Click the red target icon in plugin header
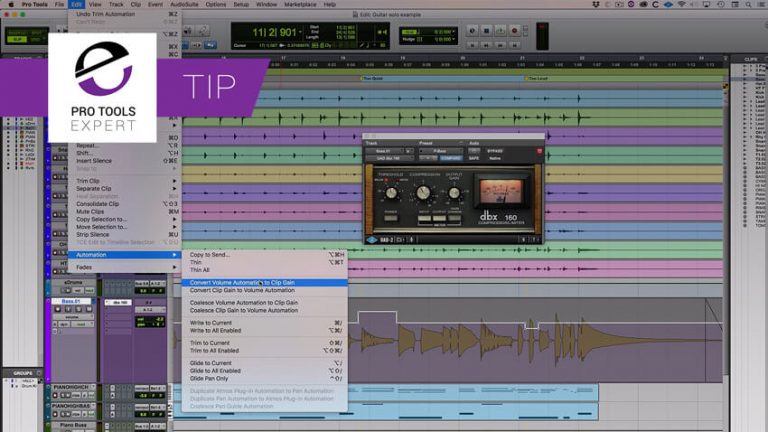This screenshot has height=432, width=768. click(539, 151)
